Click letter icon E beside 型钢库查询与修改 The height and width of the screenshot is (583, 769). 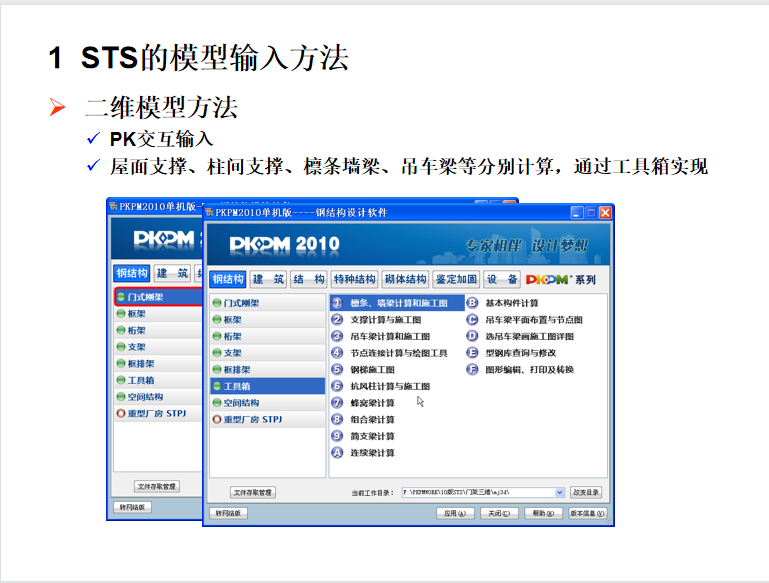point(473,353)
